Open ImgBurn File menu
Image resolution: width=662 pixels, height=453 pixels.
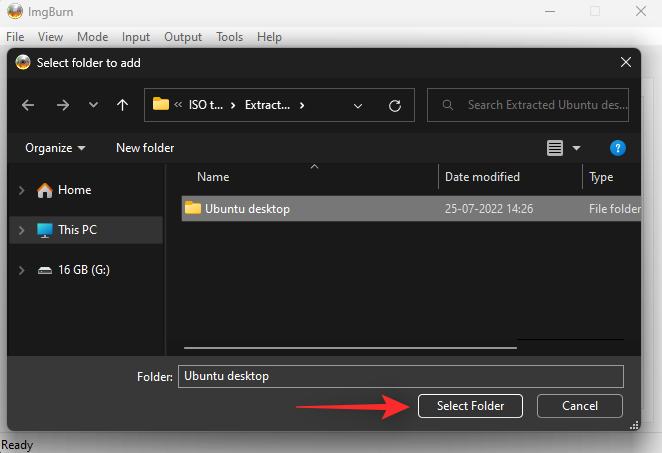[15, 37]
